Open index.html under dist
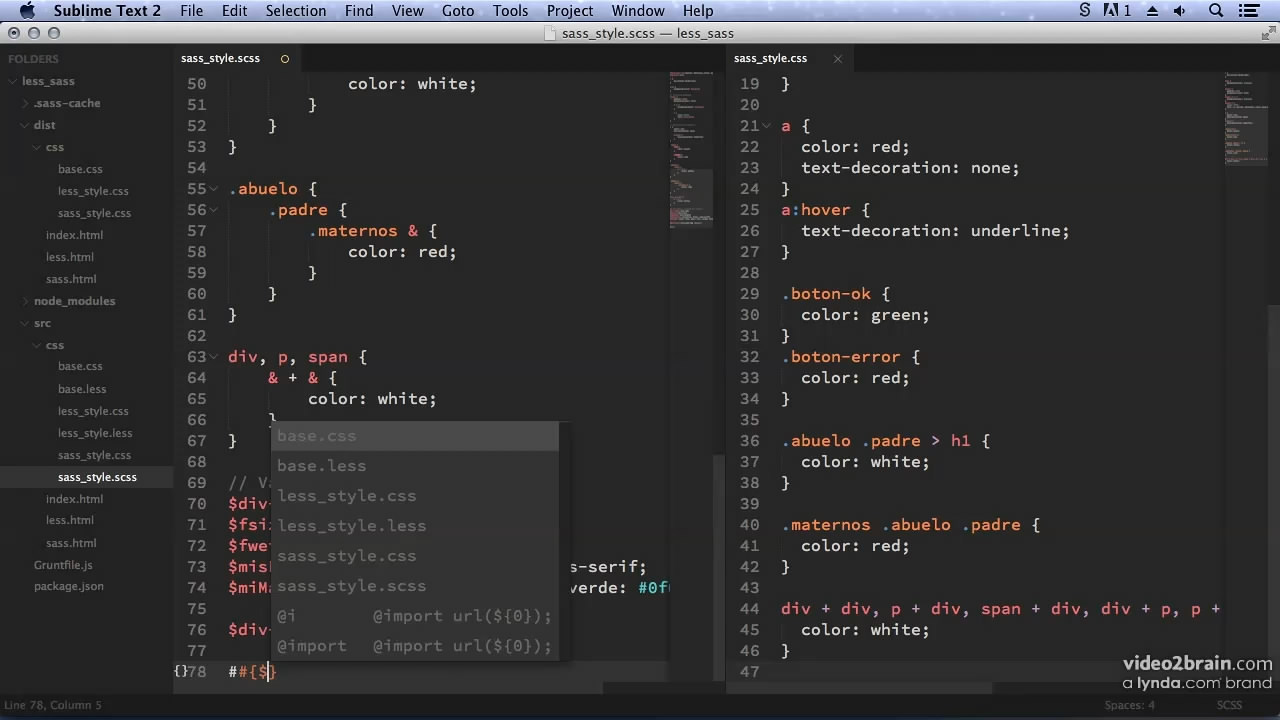1280x720 pixels. pos(74,235)
